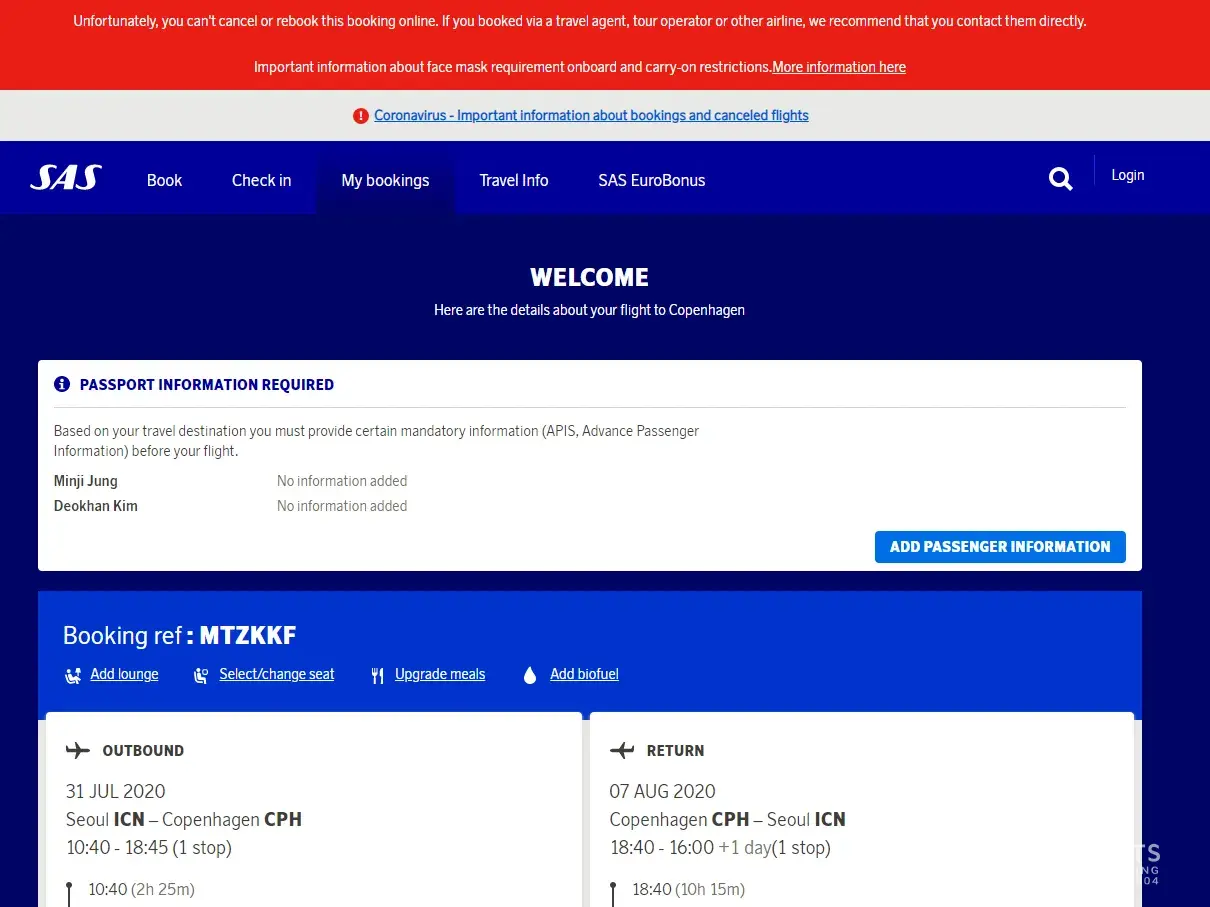Click the lounge seat icon
Image resolution: width=1210 pixels, height=907 pixels.
pos(73,675)
